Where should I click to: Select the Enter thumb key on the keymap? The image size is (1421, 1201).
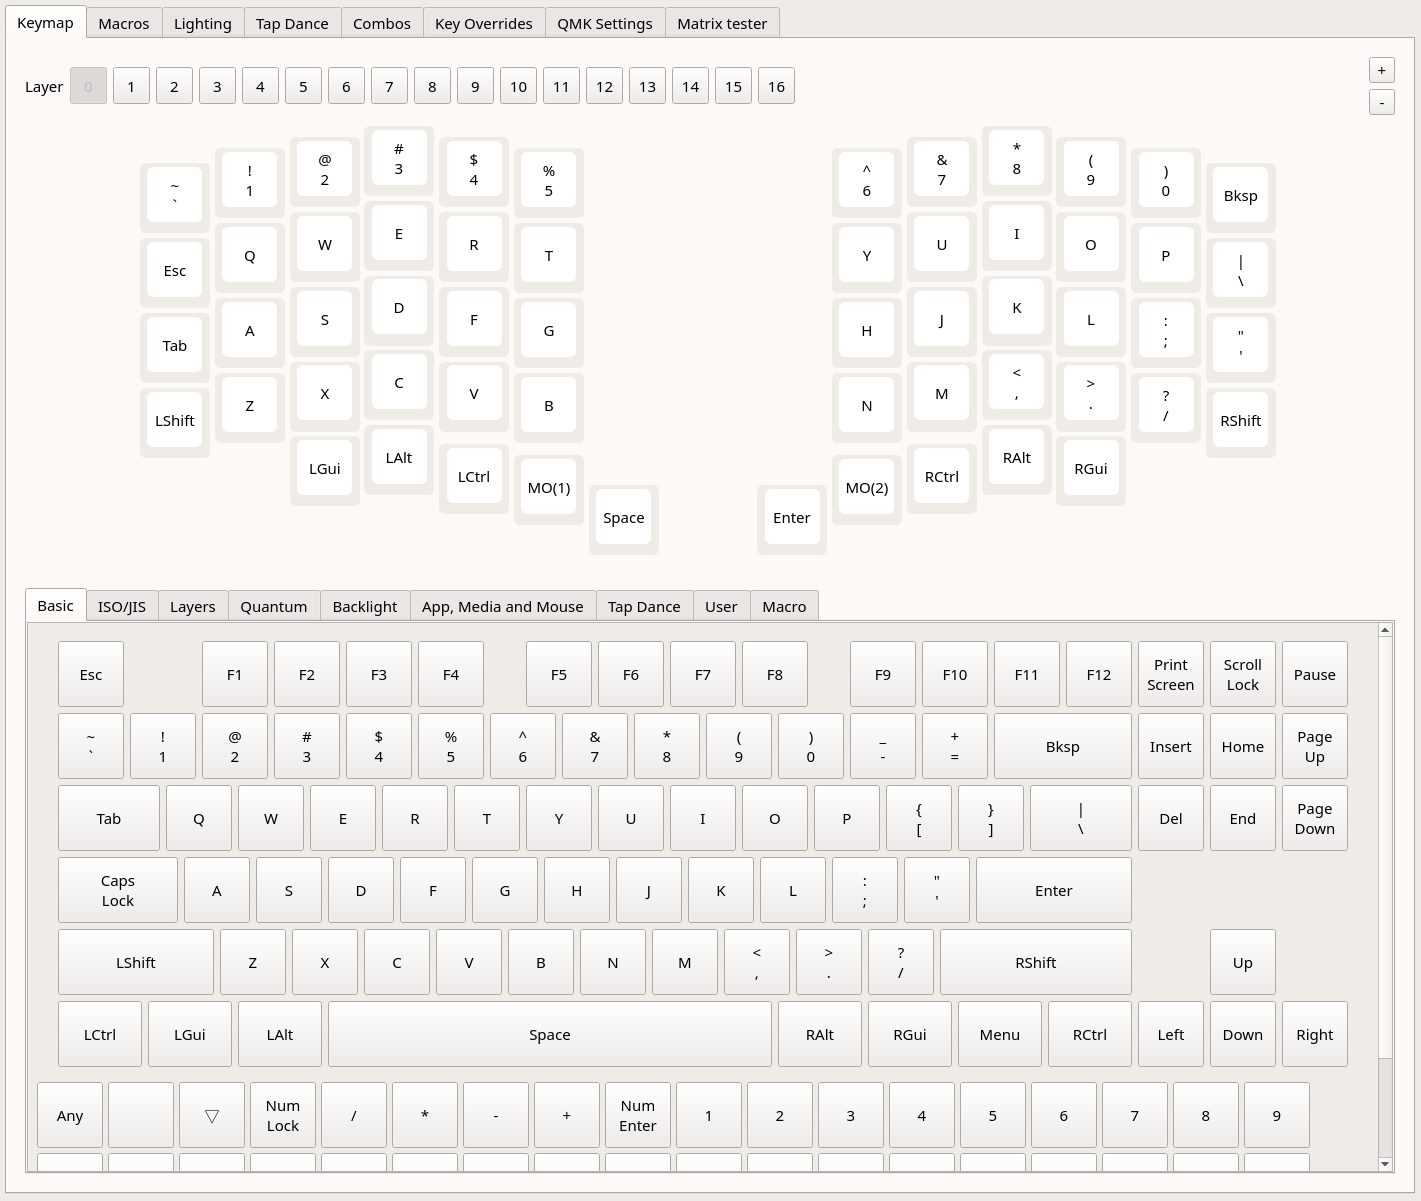(x=791, y=518)
